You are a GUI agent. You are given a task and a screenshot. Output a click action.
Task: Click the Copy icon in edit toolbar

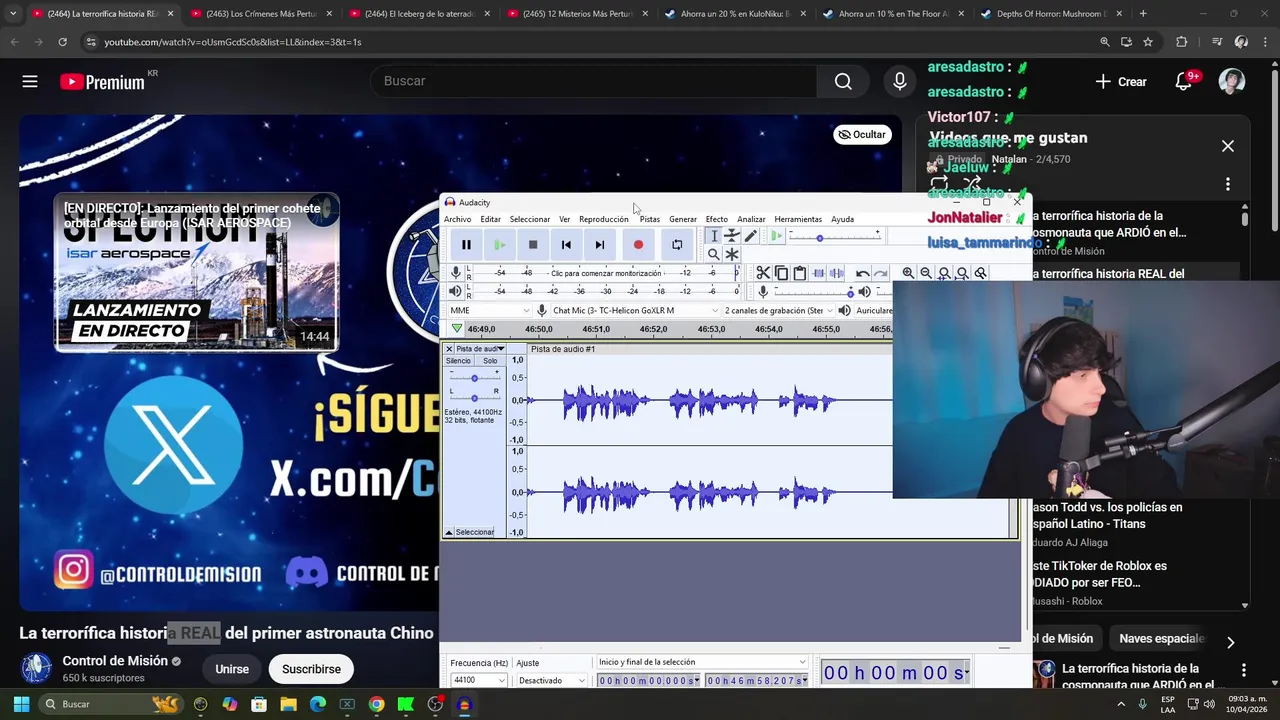click(x=781, y=273)
